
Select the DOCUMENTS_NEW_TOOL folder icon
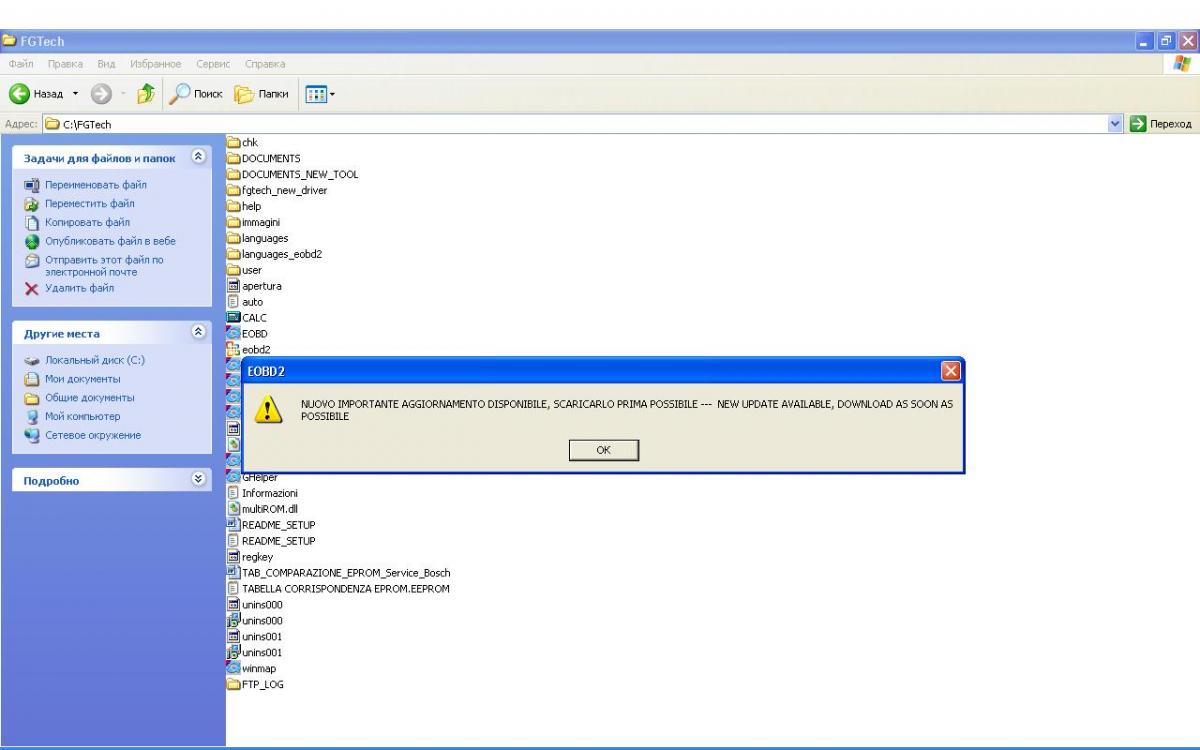point(234,174)
